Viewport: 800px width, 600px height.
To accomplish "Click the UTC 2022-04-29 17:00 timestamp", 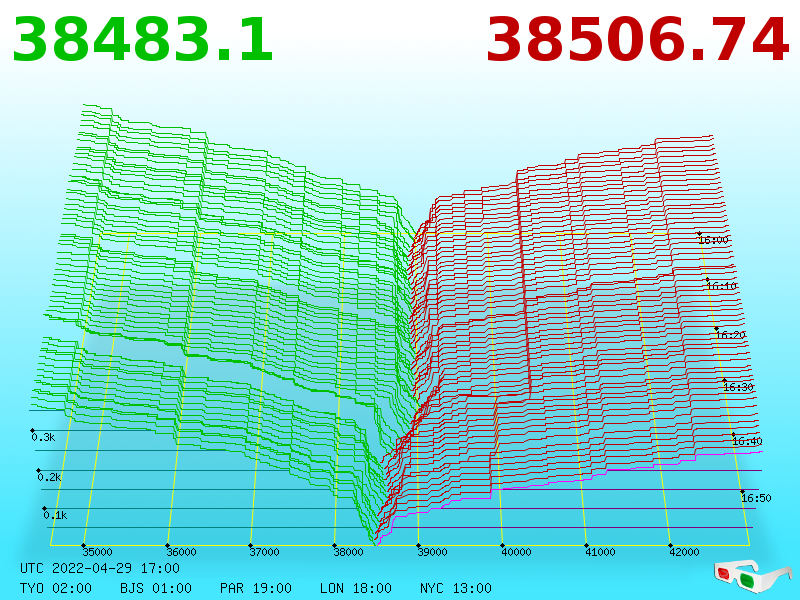I will [100, 568].
